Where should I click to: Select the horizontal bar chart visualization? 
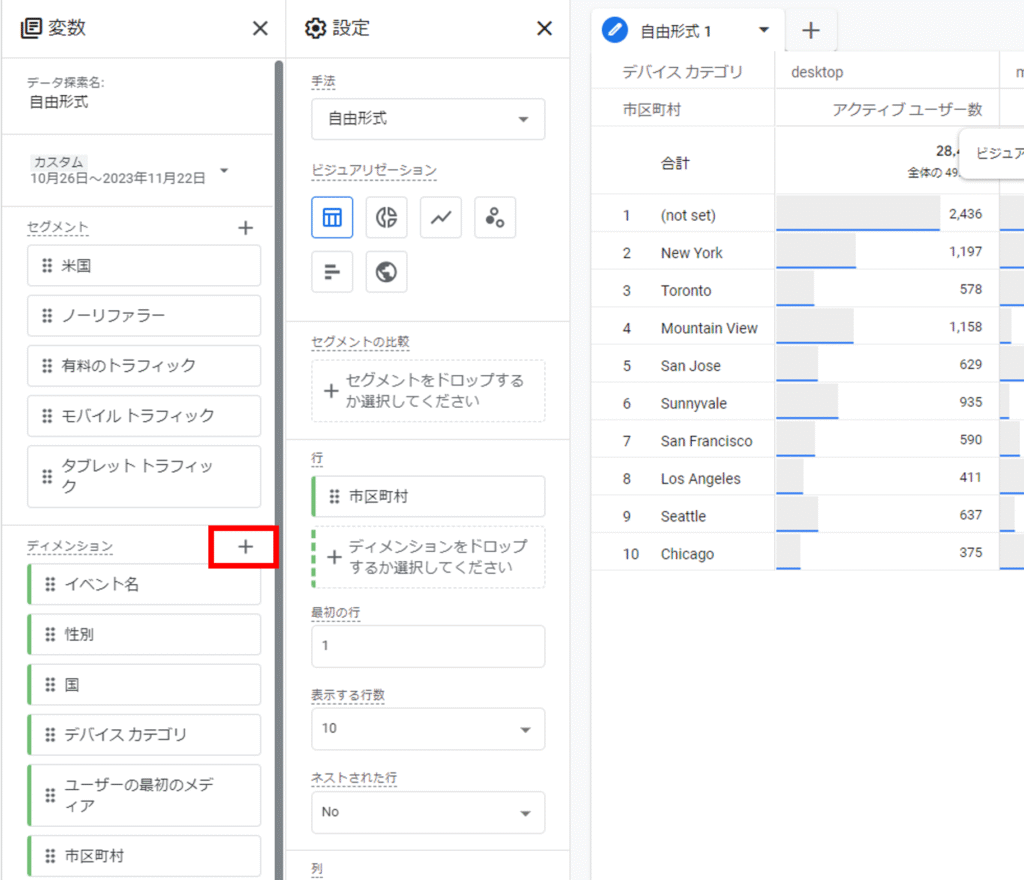coord(332,271)
